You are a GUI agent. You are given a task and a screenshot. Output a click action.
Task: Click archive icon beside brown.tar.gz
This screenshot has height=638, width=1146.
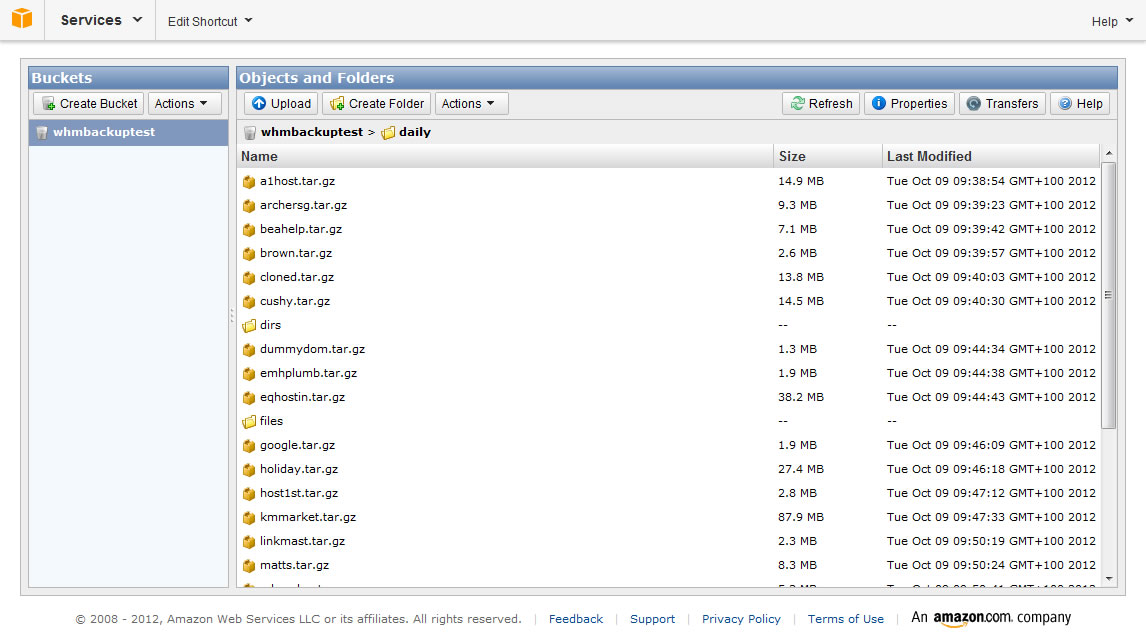pos(248,254)
